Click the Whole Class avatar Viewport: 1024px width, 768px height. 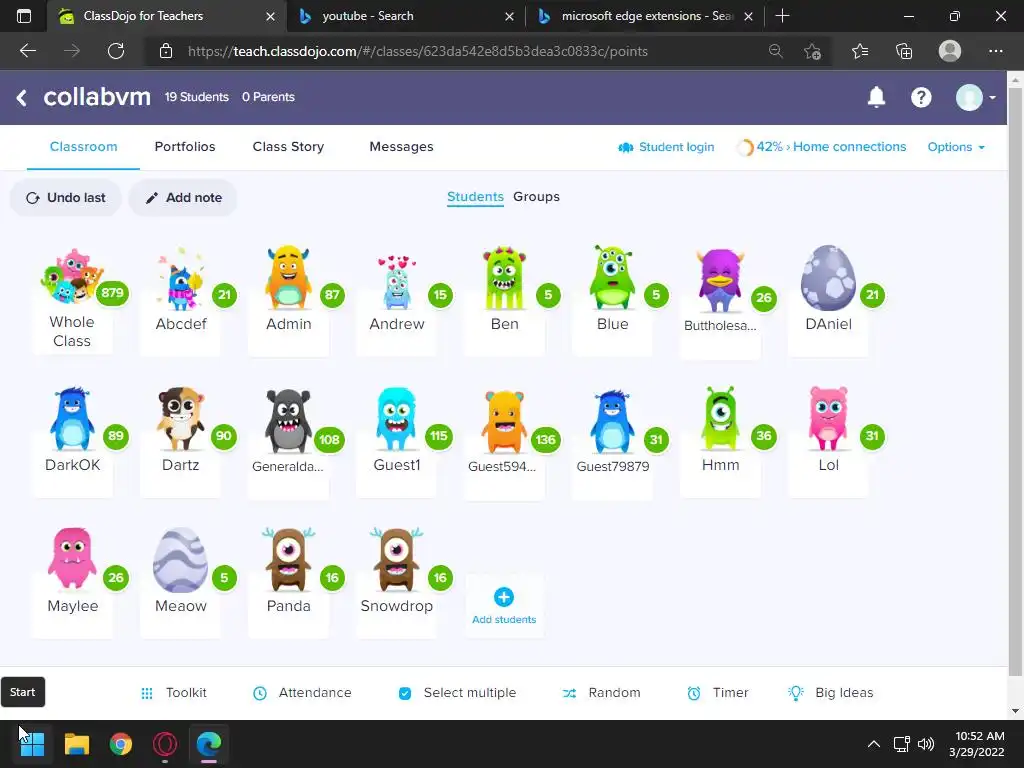pyautogui.click(x=72, y=276)
